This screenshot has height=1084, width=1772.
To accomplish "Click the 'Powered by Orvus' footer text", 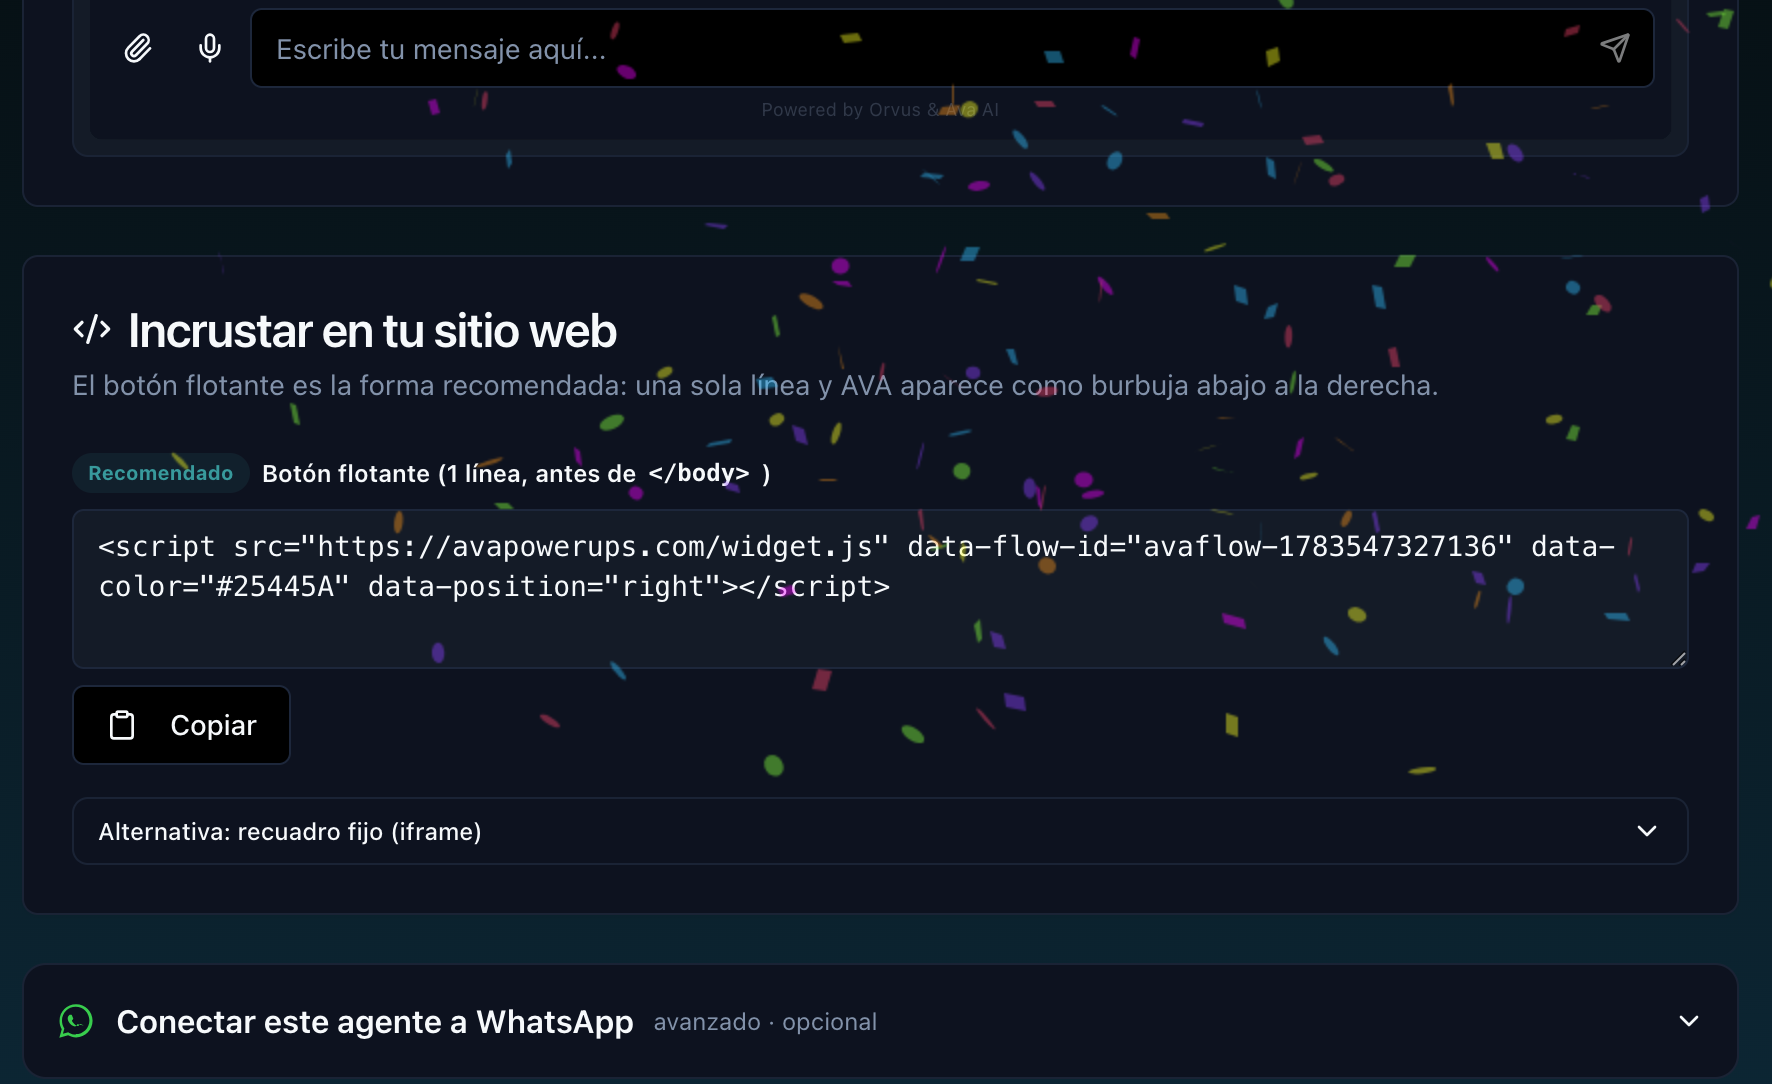I will pos(880,110).
